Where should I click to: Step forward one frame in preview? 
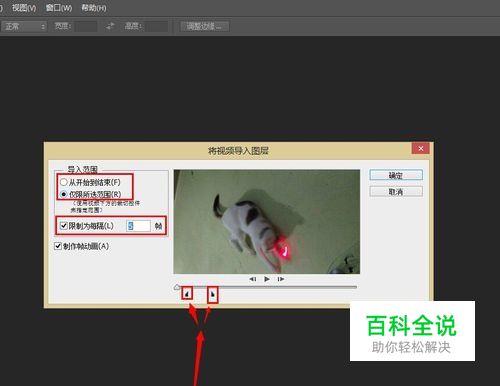point(281,279)
